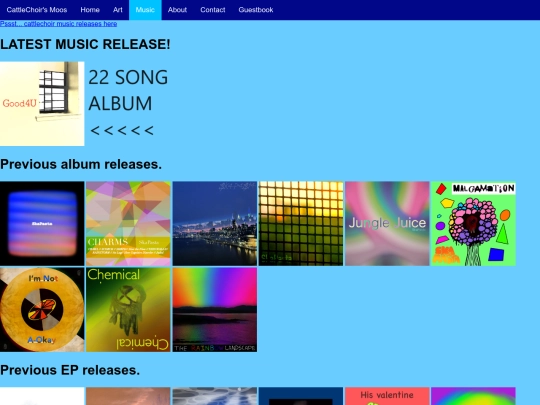Click the 'Previous EP releases.' heading
The height and width of the screenshot is (405, 540).
(x=70, y=370)
